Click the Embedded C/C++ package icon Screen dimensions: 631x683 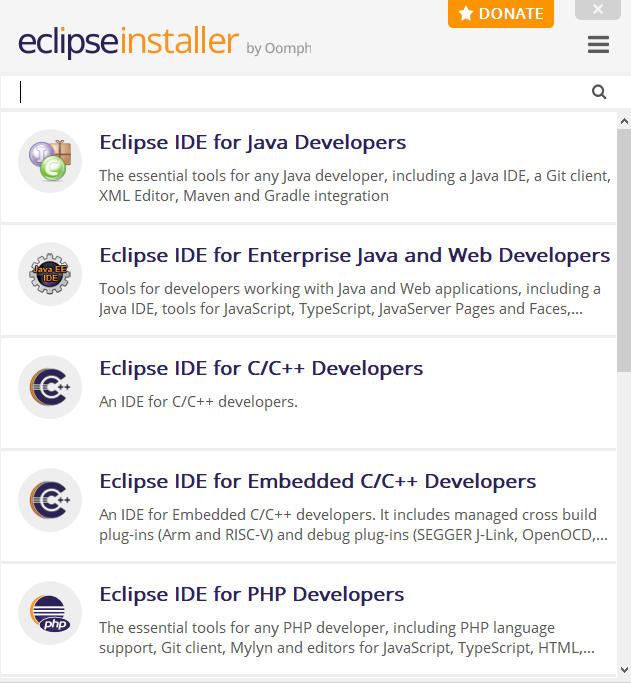[50, 500]
